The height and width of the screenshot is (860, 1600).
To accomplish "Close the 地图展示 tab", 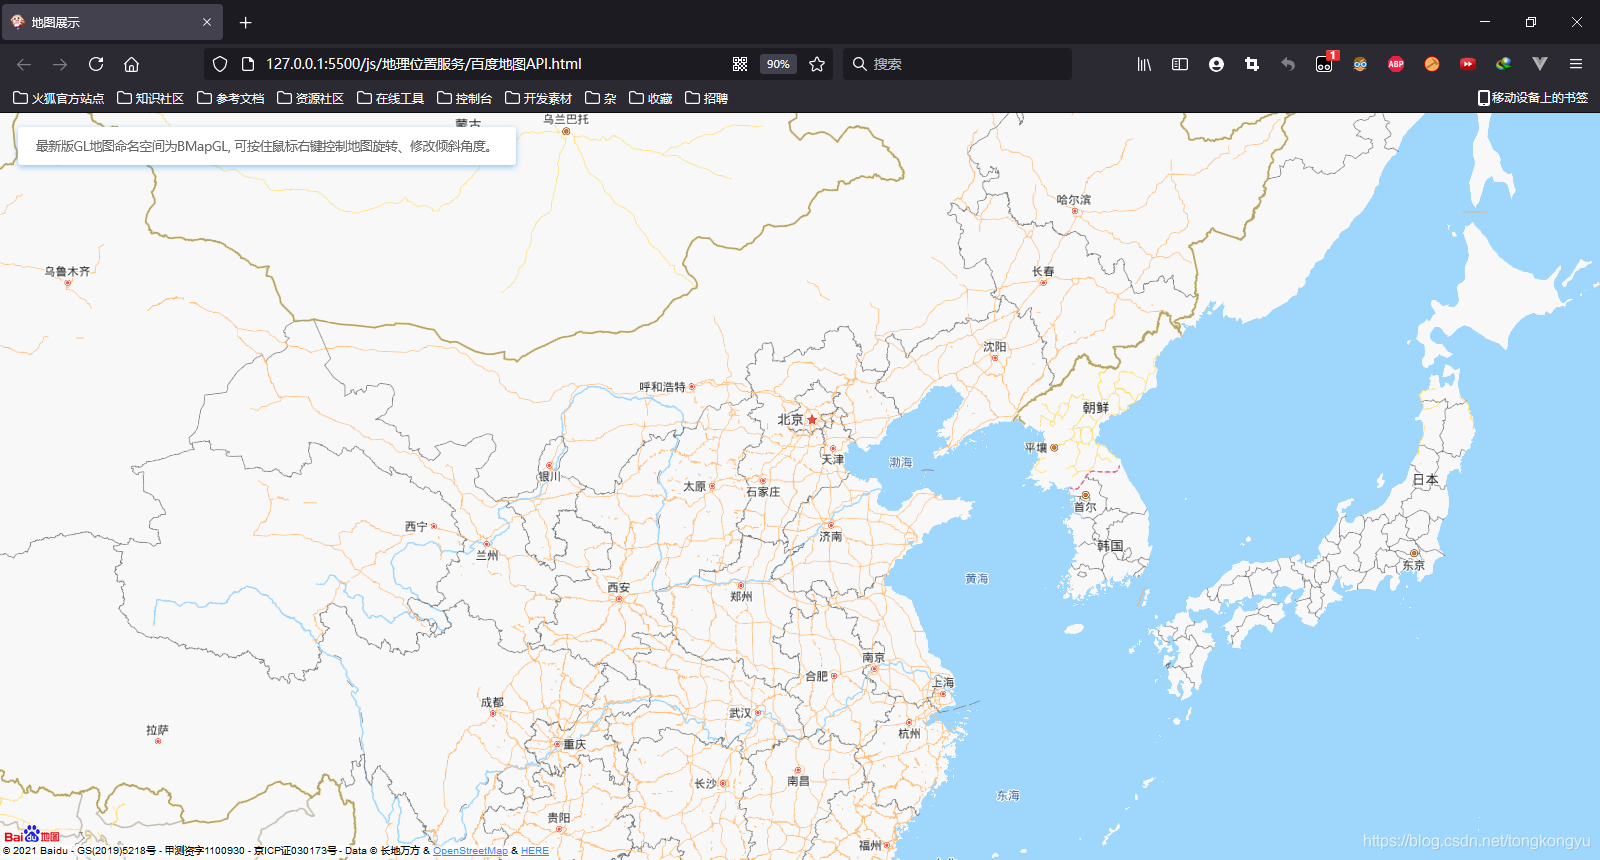I will (x=207, y=22).
